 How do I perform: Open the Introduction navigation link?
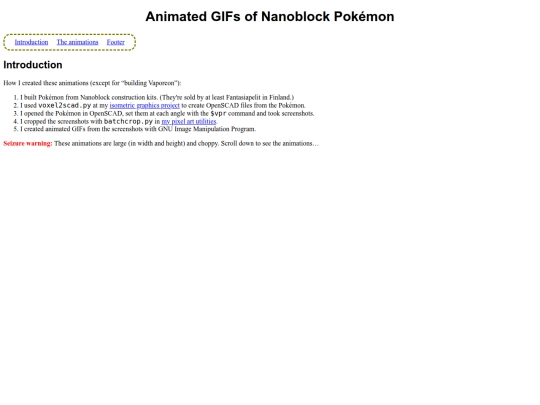[x=31, y=42]
